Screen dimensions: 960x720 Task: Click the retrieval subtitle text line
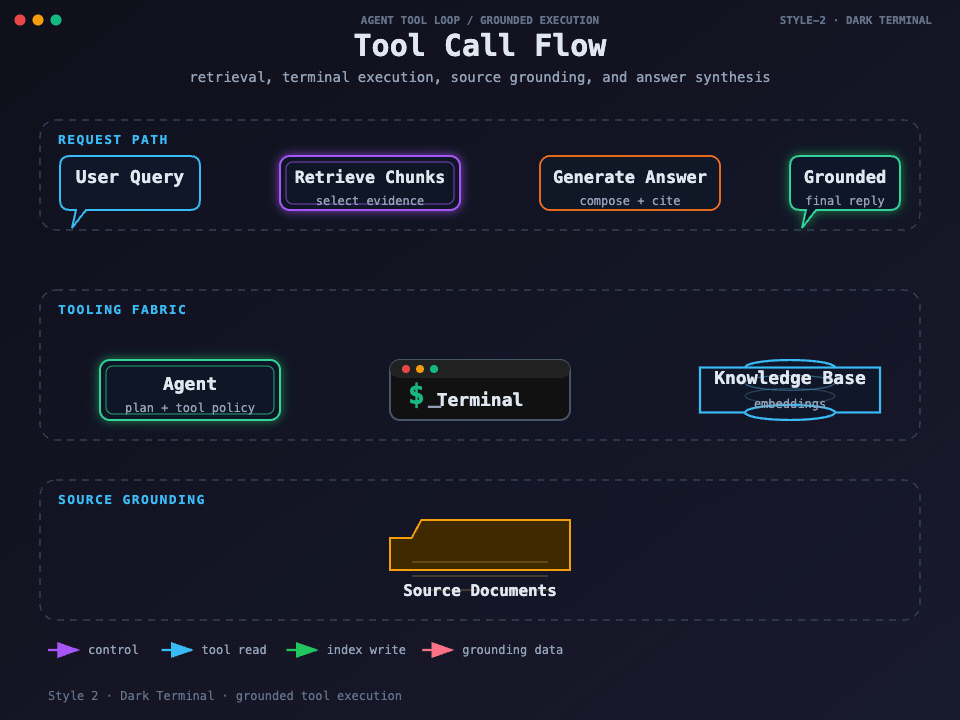click(480, 77)
